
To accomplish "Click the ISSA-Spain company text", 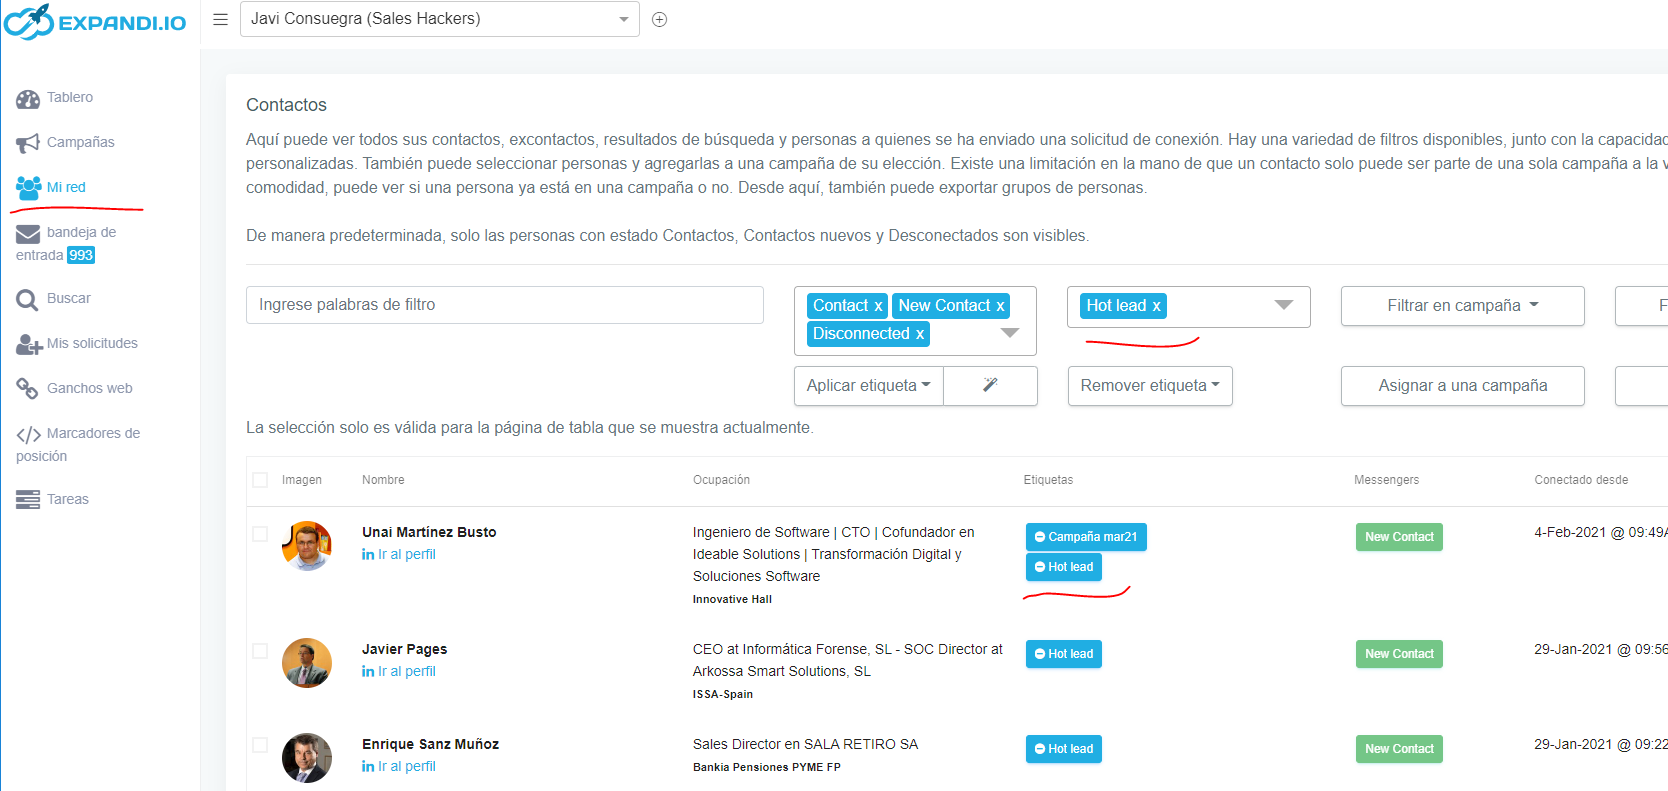I will tap(723, 694).
